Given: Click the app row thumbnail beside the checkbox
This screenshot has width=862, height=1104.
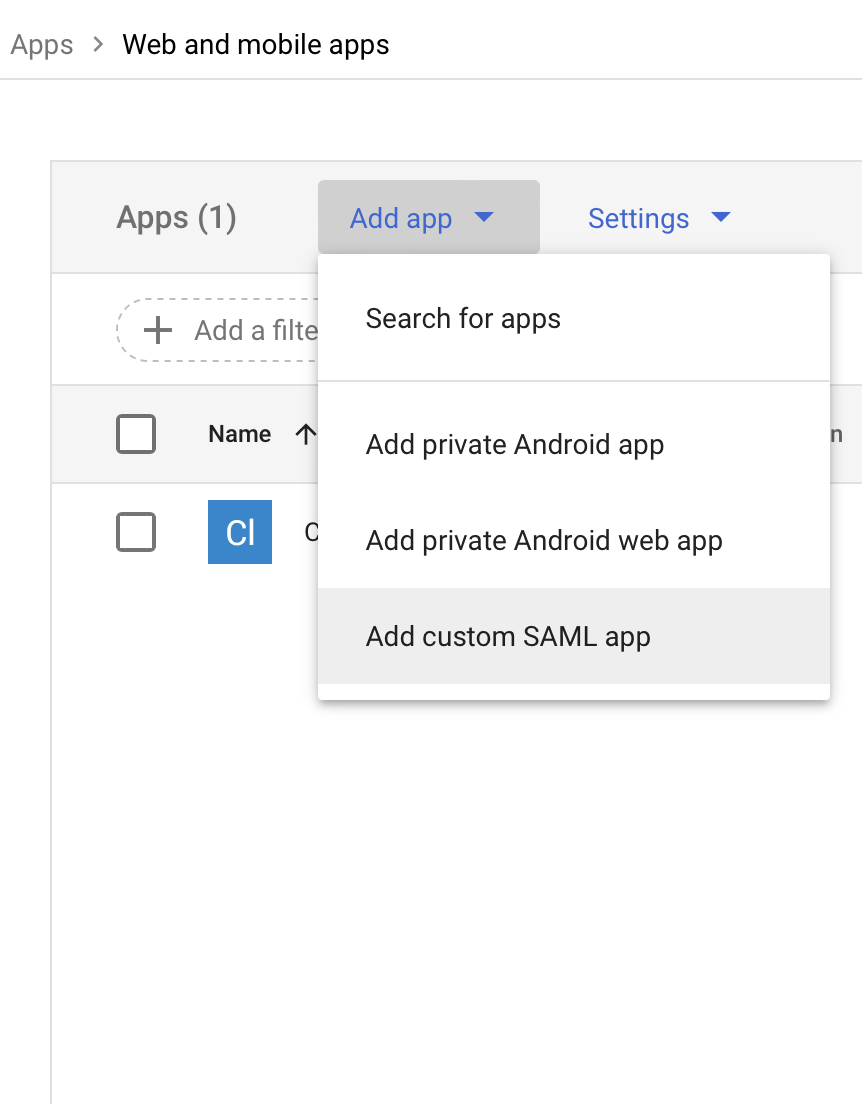Looking at the screenshot, I should tap(239, 532).
